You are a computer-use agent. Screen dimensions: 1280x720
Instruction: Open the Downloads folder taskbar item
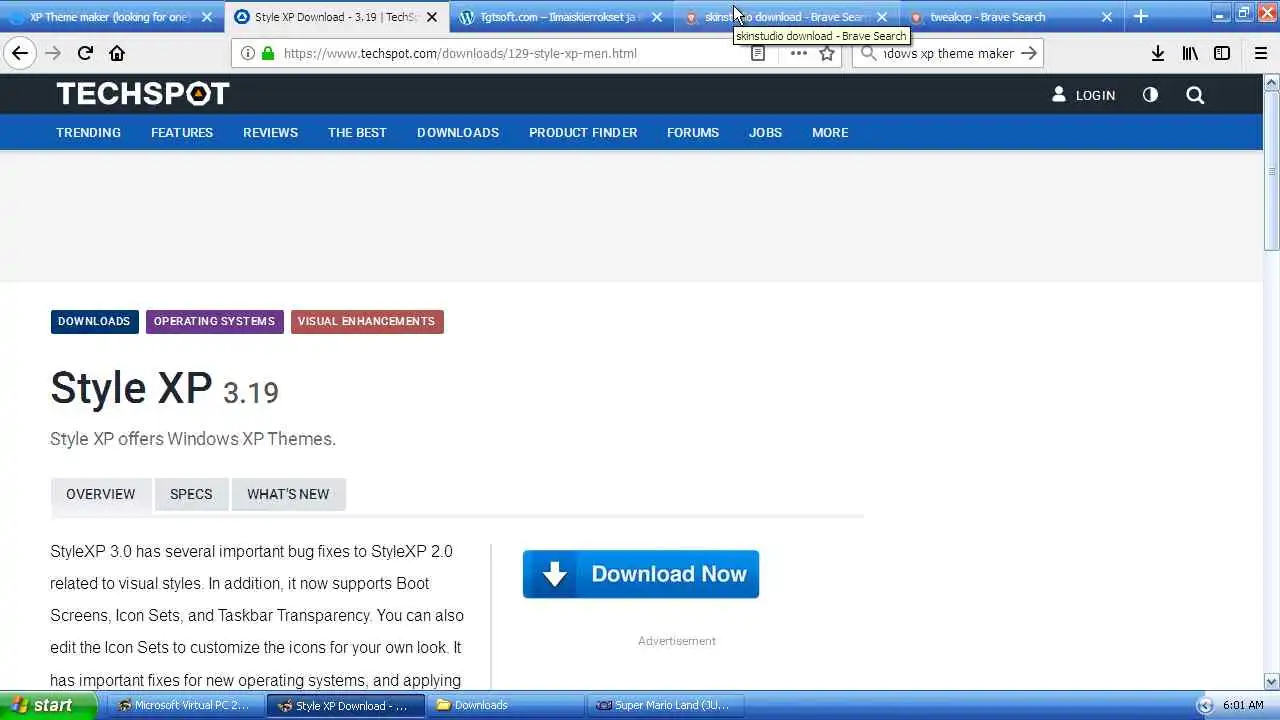(x=505, y=705)
